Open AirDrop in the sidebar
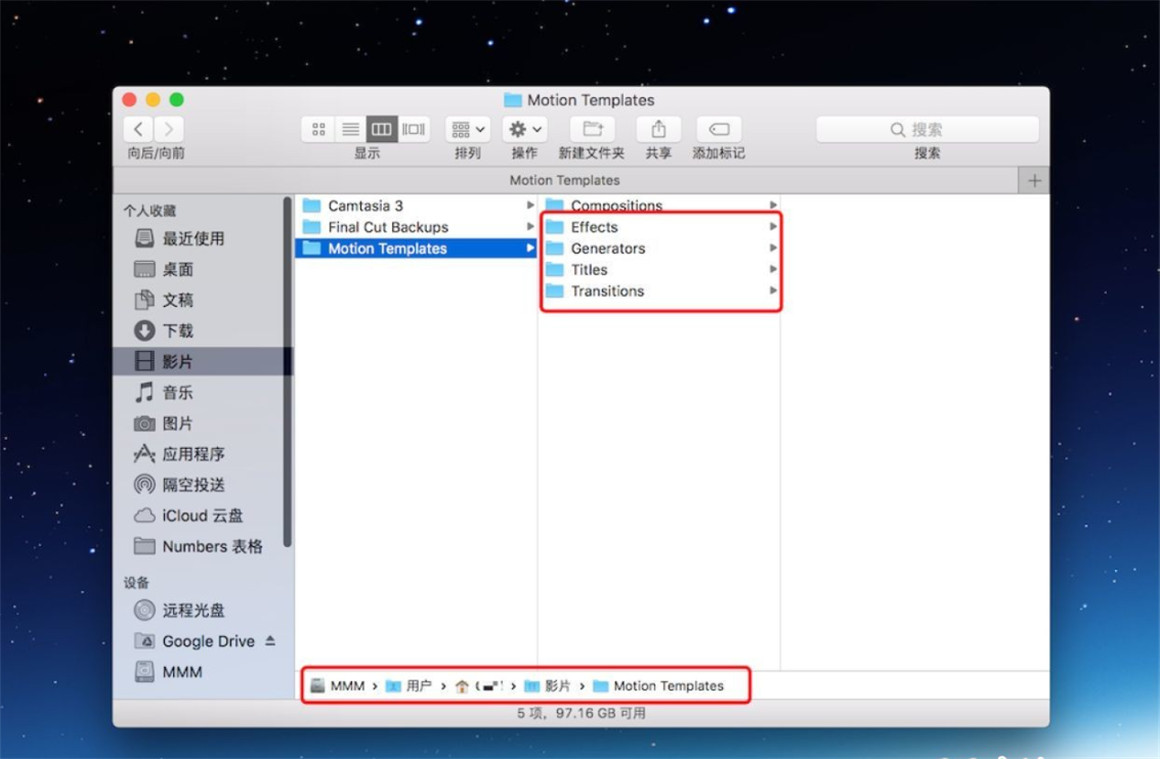Image resolution: width=1160 pixels, height=759 pixels. coord(193,485)
